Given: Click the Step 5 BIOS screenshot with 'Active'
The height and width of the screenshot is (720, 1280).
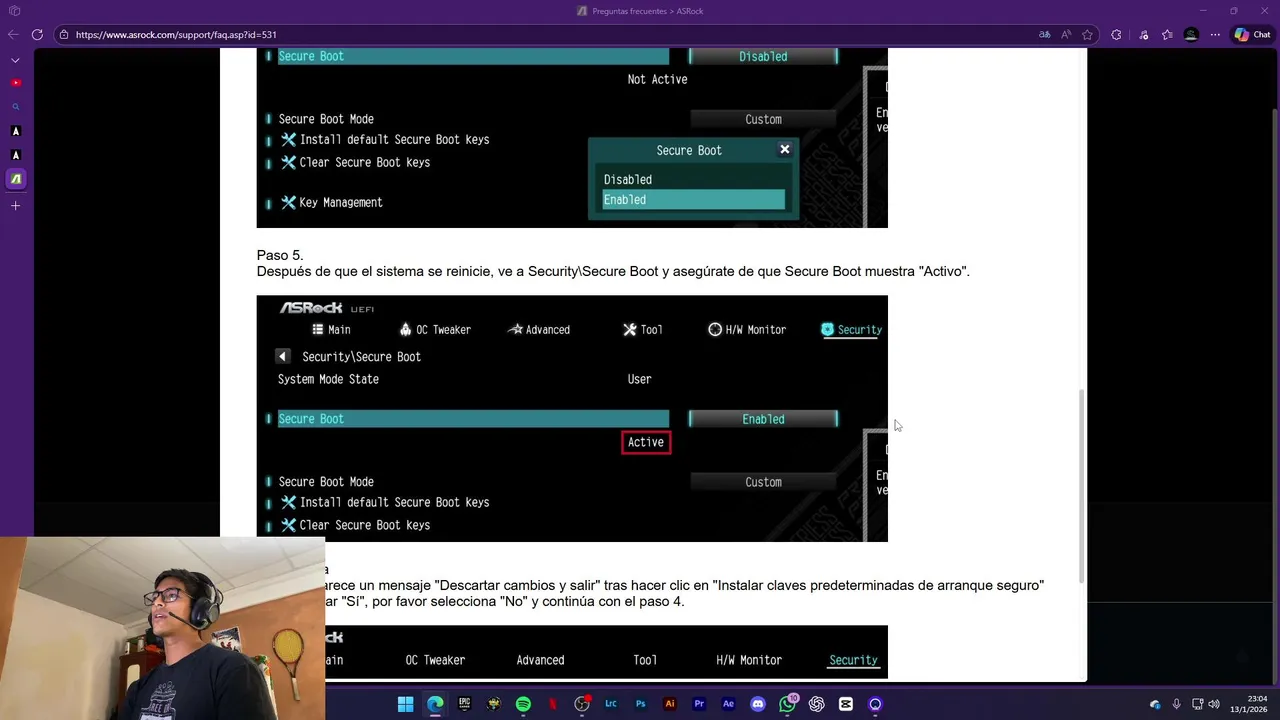Looking at the screenshot, I should [x=572, y=418].
